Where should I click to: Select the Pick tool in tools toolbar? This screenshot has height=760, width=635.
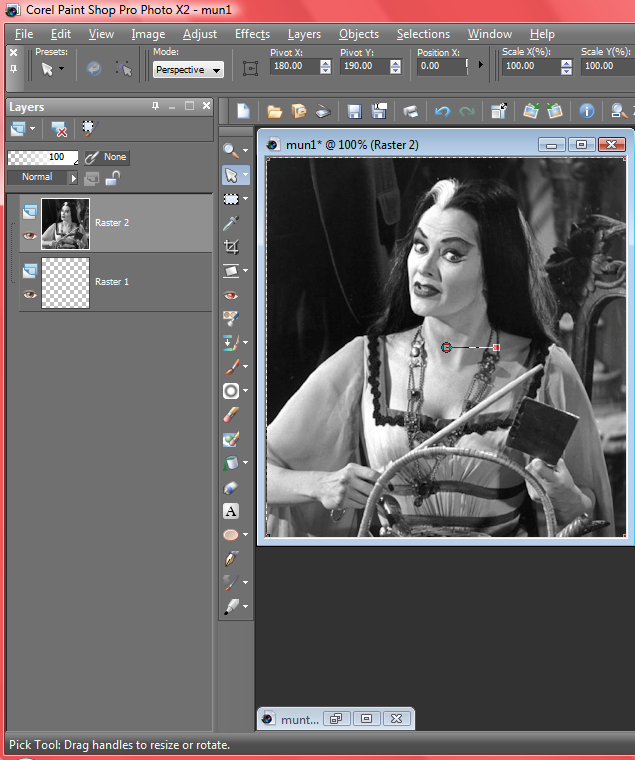(231, 175)
